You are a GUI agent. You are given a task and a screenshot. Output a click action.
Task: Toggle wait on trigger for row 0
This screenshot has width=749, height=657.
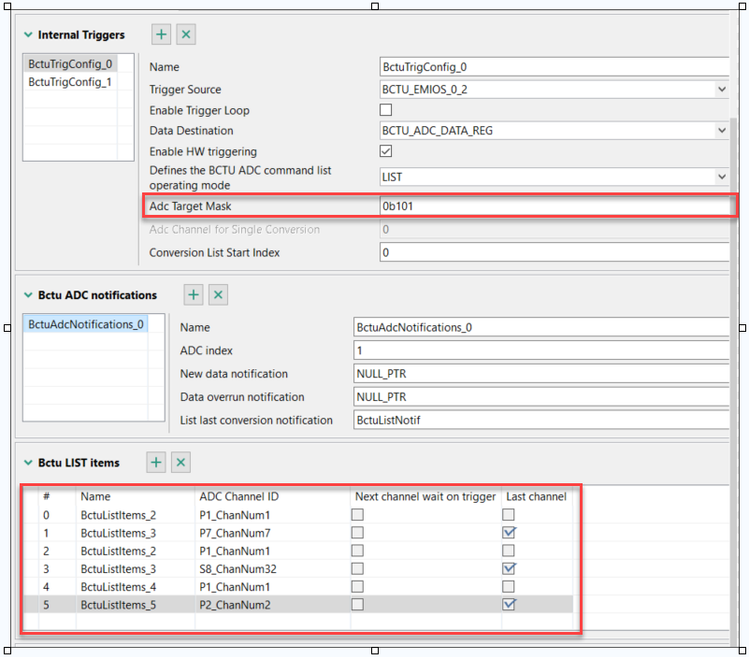pos(357,515)
